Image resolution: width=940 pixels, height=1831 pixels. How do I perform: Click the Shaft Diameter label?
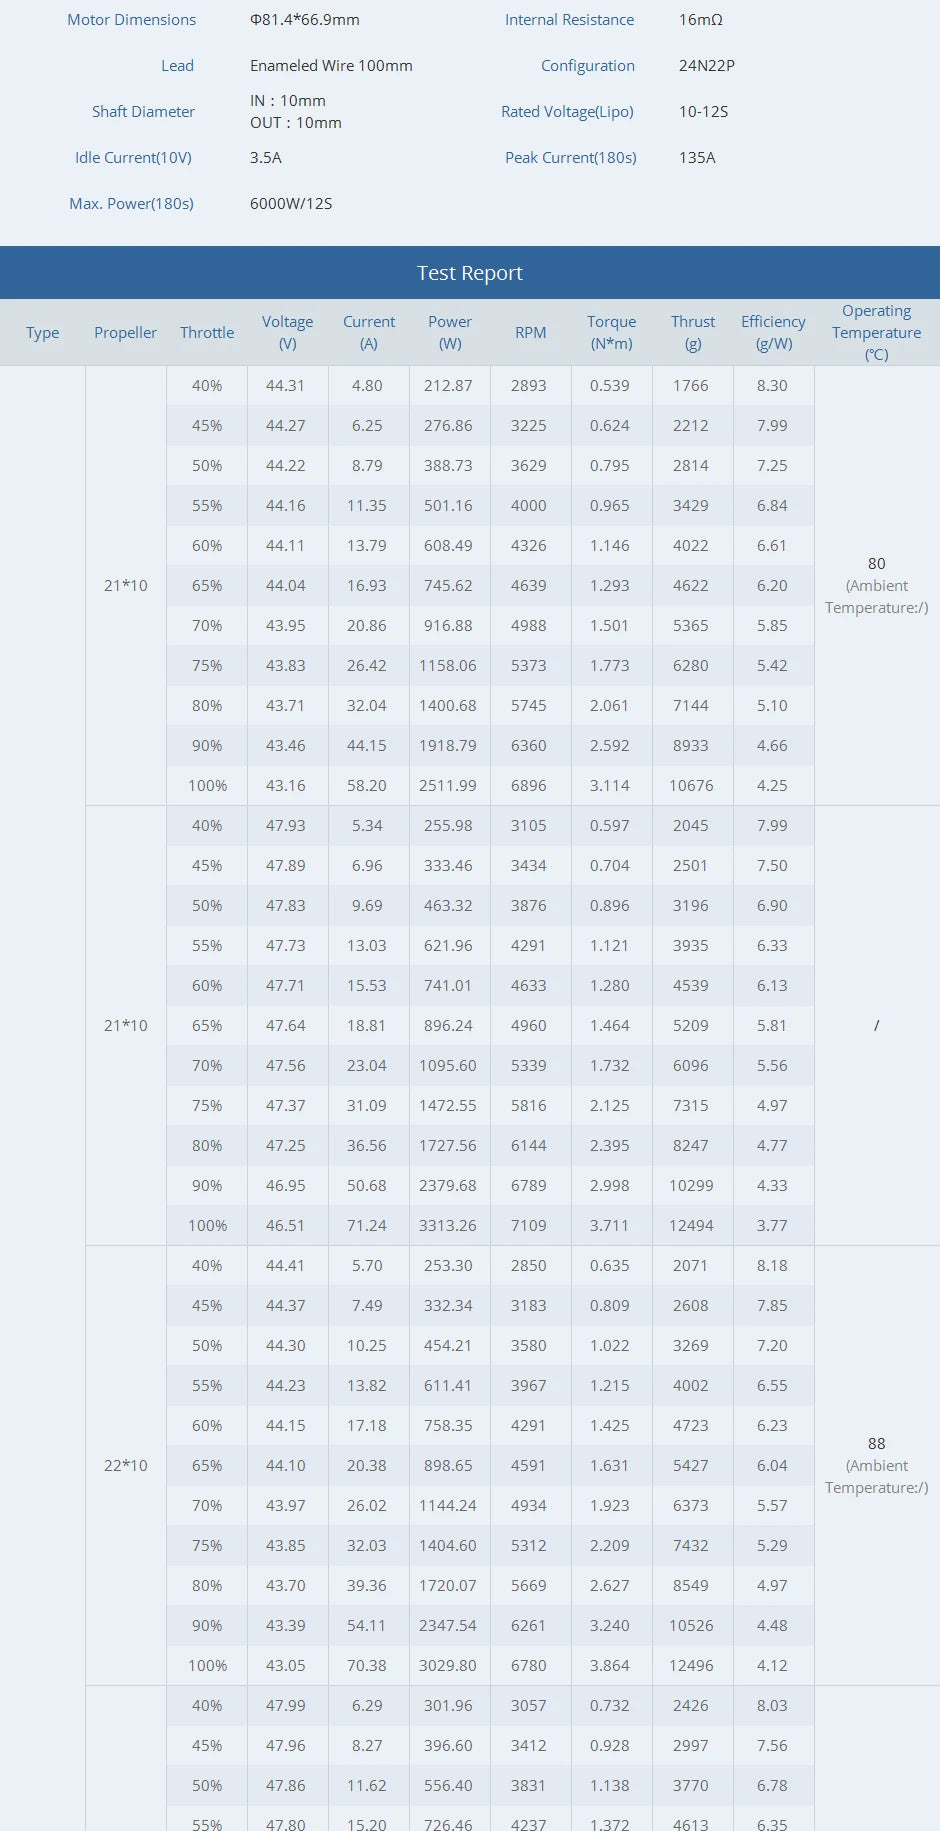[x=143, y=112]
